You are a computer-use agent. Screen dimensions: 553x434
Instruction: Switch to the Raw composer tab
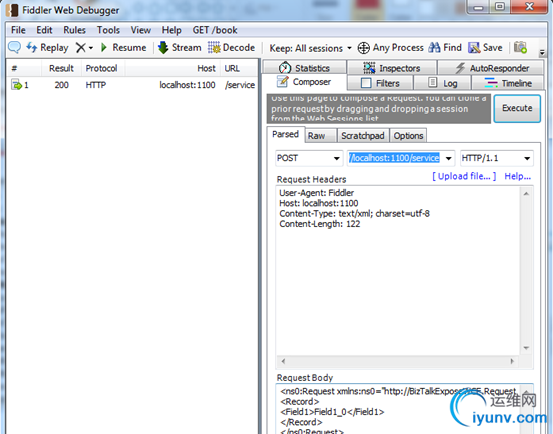(x=320, y=136)
